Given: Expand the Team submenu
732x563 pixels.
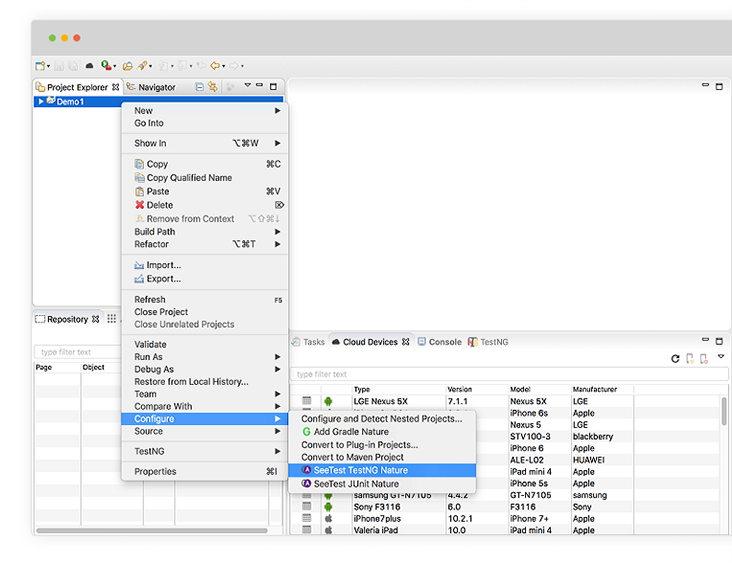Looking at the screenshot, I should tap(205, 394).
